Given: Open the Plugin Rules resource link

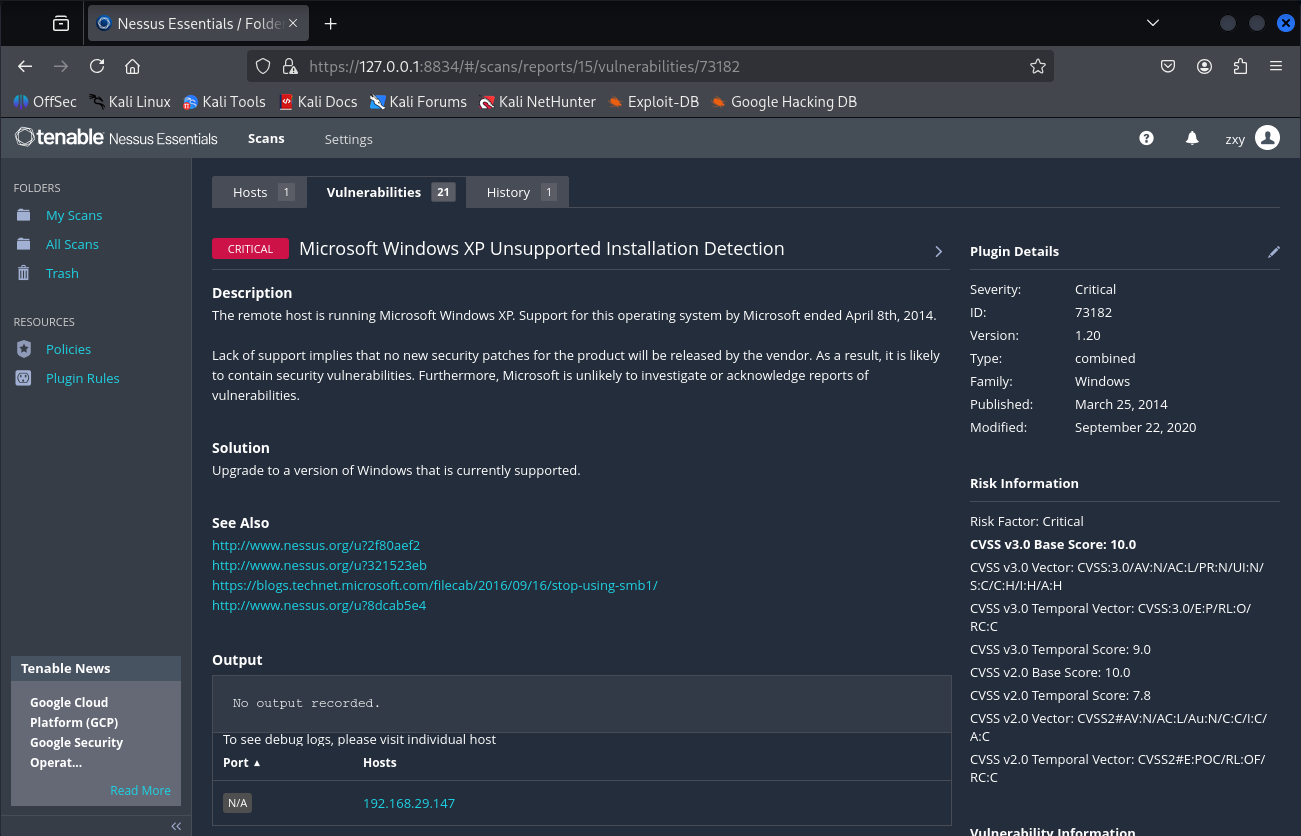Looking at the screenshot, I should (82, 378).
